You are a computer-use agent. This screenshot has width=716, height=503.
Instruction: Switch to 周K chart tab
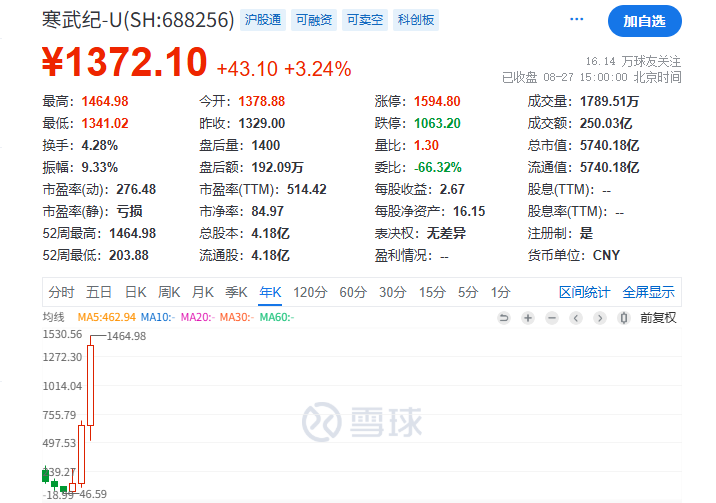(169, 292)
